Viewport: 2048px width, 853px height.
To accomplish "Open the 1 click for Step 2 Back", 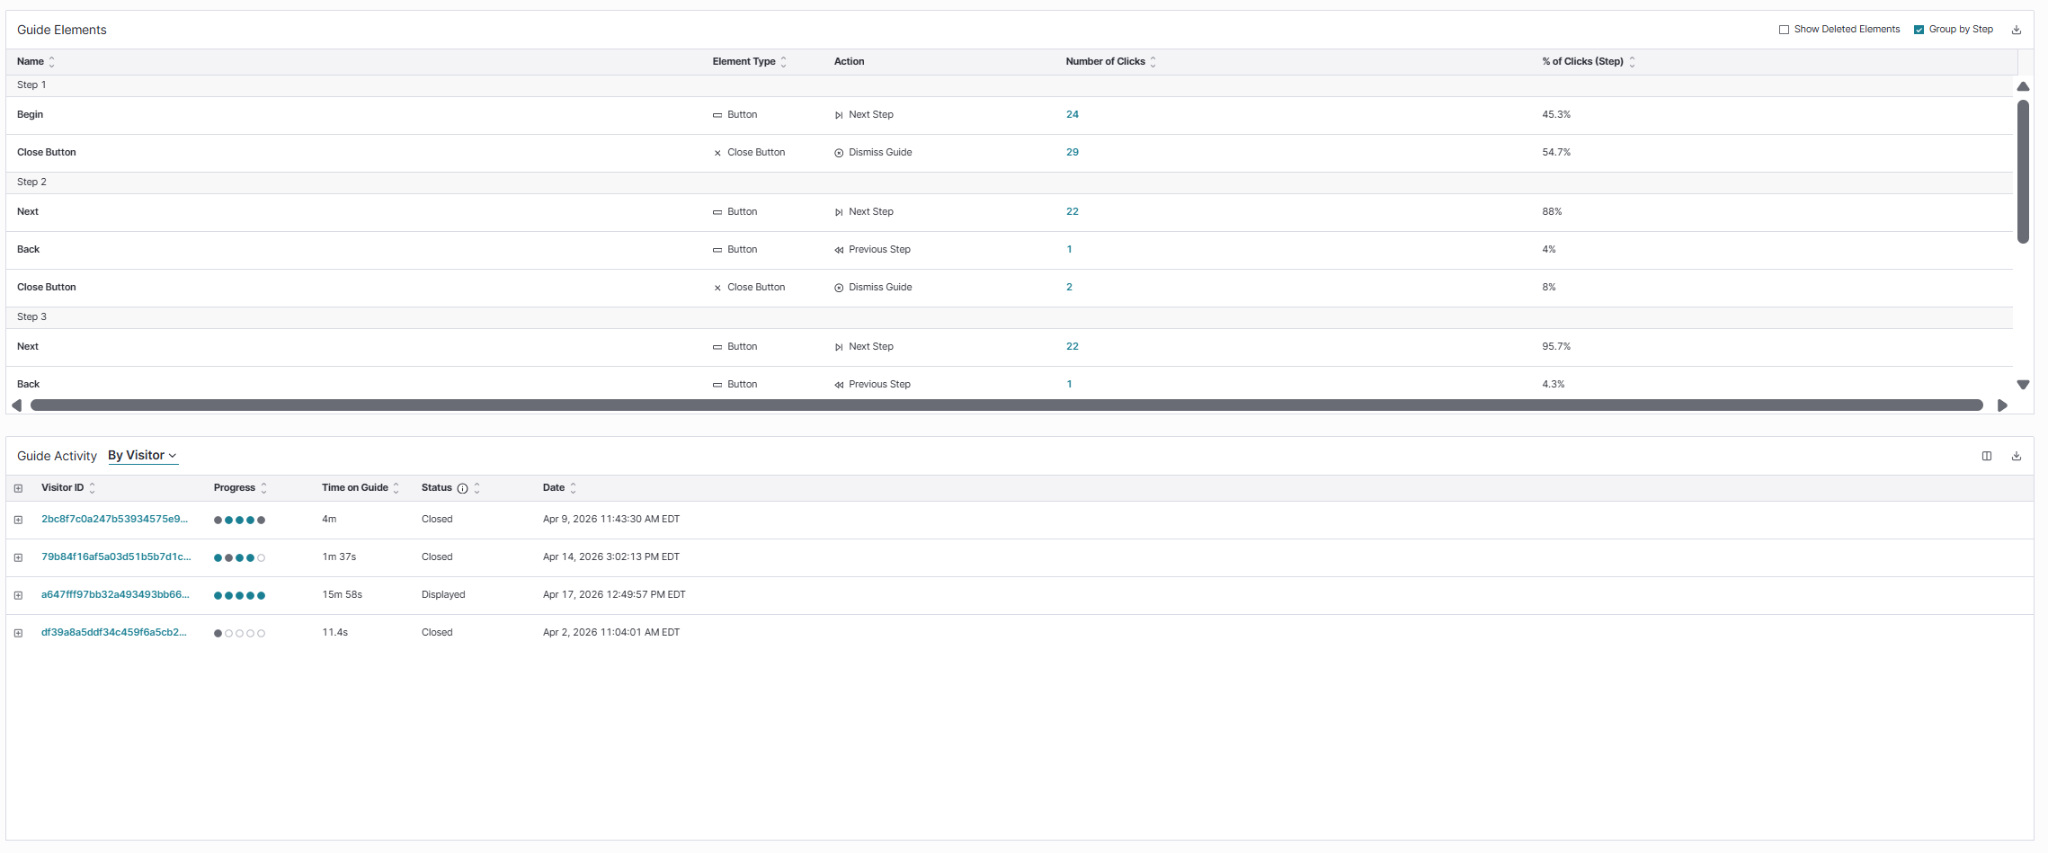I will pyautogui.click(x=1069, y=249).
